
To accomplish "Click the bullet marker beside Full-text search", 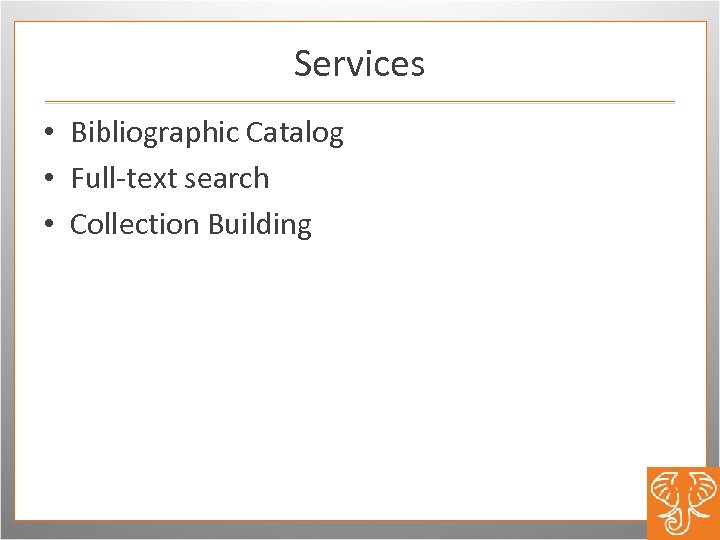I will point(49,179).
